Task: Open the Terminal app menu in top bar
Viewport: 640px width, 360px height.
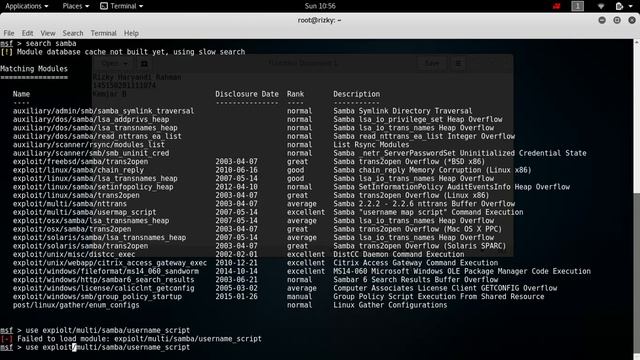Action: [122, 6]
